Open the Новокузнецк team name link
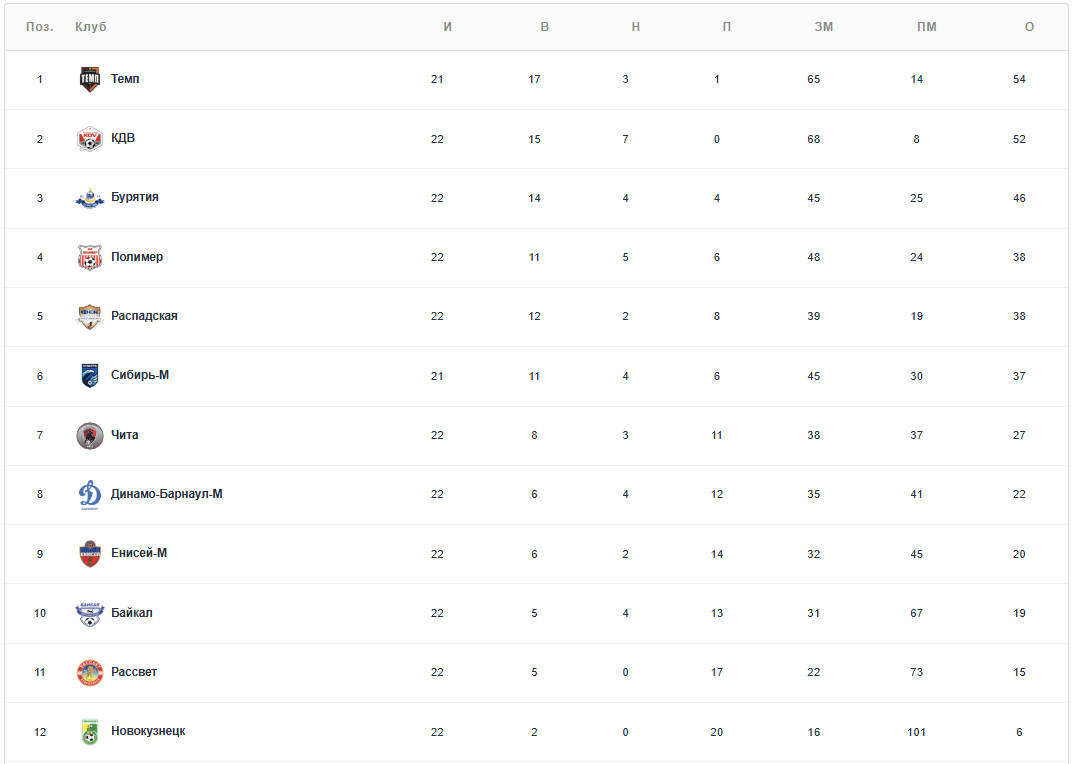Viewport: 1074px width, 764px height. click(x=148, y=731)
